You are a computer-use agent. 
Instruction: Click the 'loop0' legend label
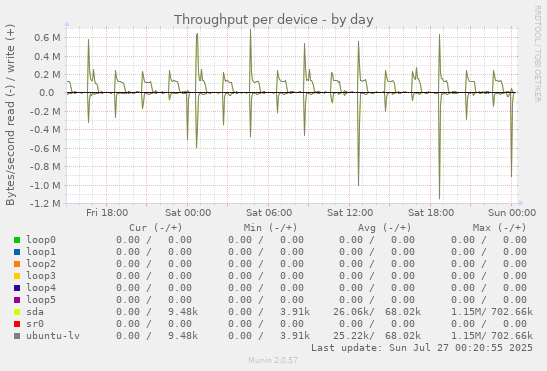tap(41, 240)
